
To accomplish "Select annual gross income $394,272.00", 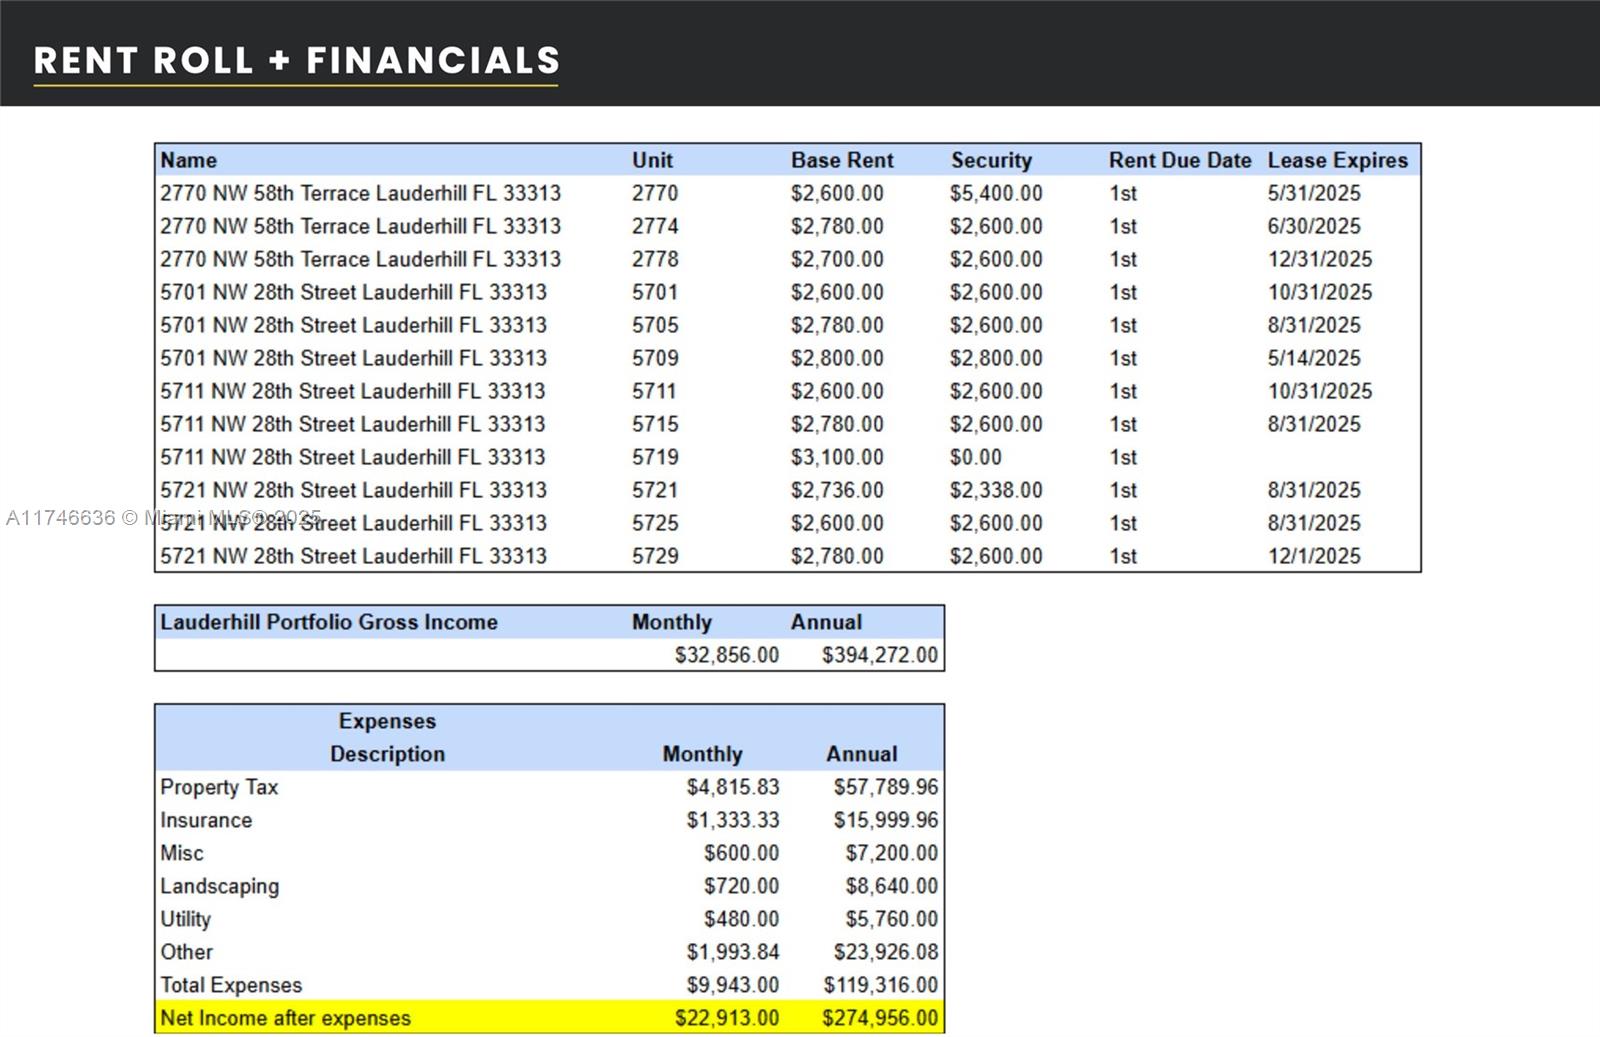I will point(879,655).
